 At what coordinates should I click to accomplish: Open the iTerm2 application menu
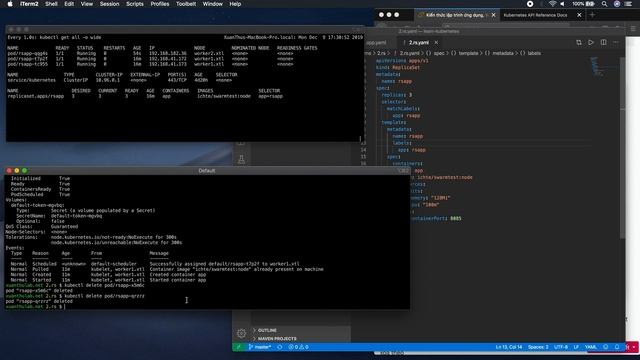(28, 4)
